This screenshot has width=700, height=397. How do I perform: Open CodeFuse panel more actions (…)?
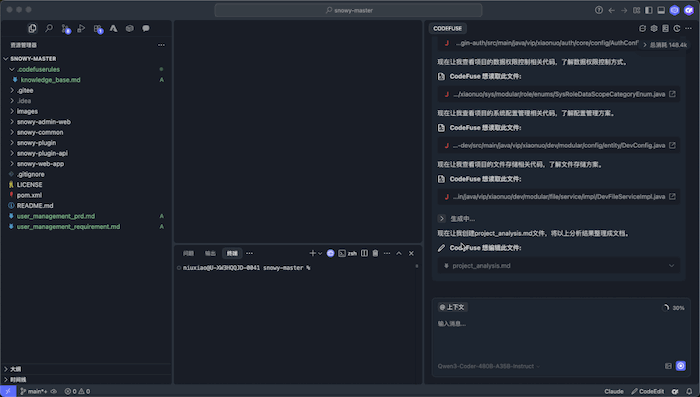[x=688, y=28]
